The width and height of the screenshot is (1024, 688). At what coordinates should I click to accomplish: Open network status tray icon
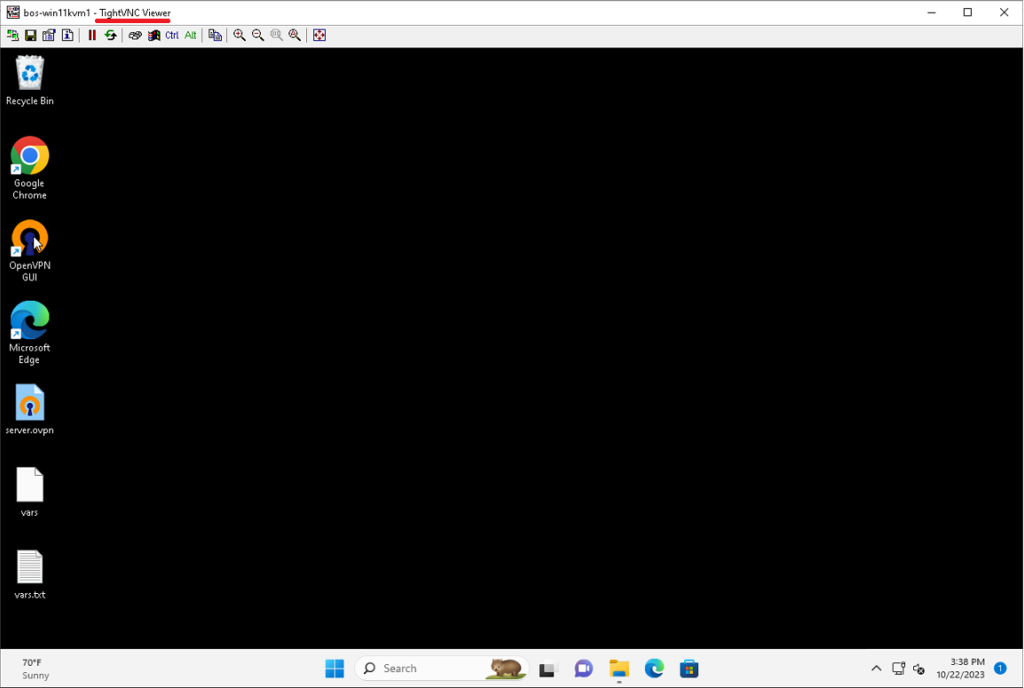pyautogui.click(x=899, y=668)
